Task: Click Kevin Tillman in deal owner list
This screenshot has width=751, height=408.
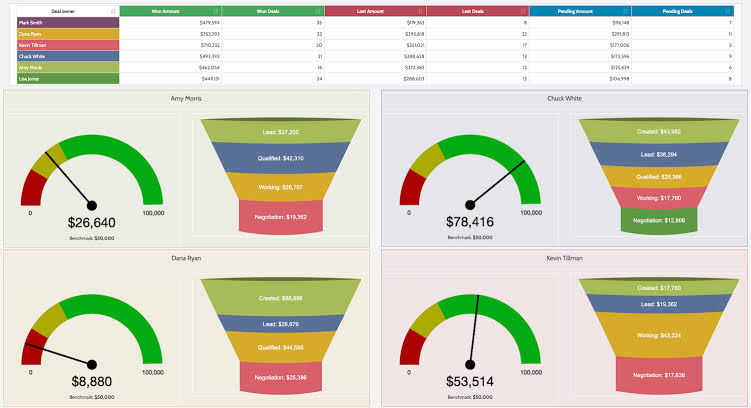Action: [x=62, y=45]
